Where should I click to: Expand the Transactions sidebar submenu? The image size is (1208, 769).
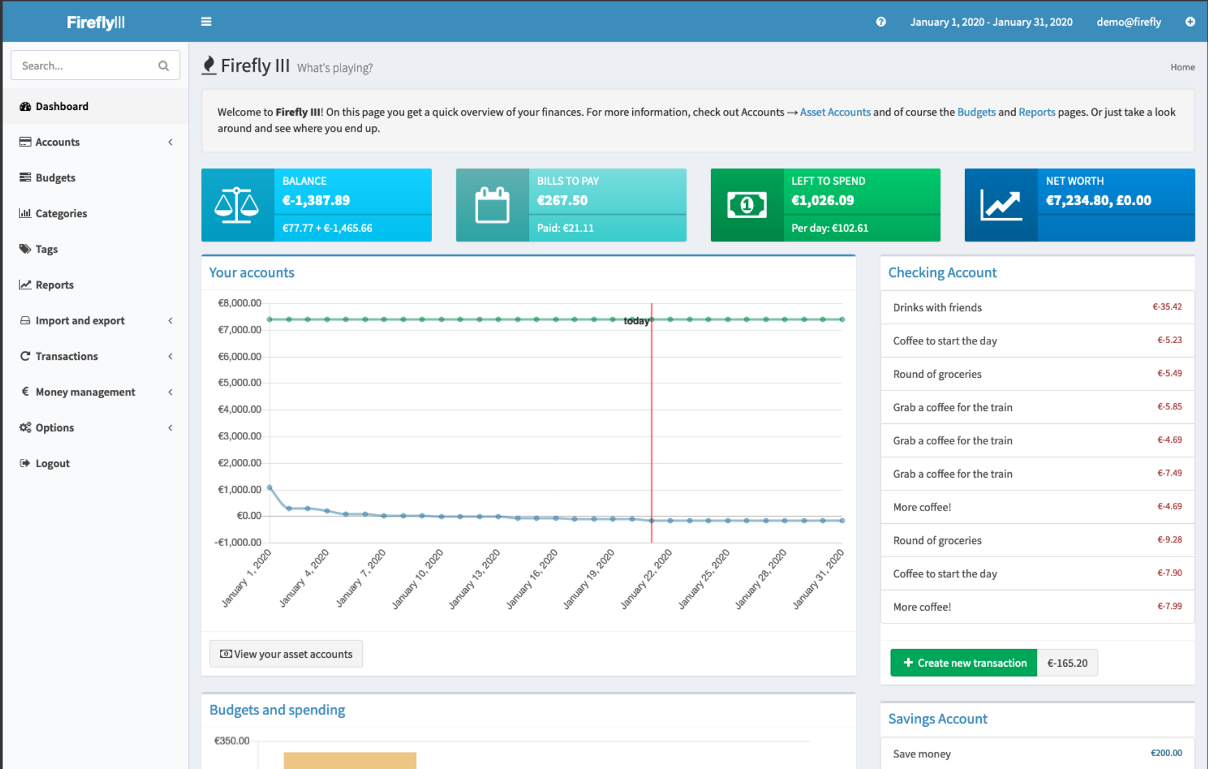95,356
